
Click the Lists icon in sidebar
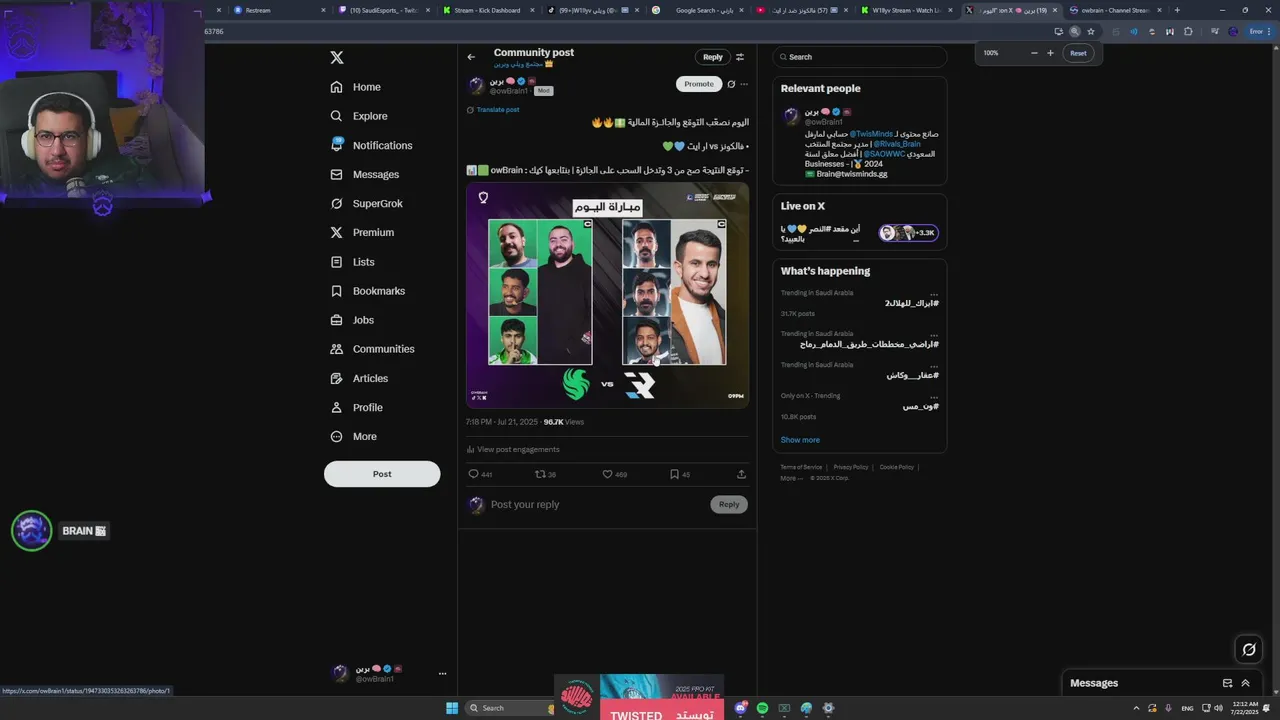click(337, 262)
